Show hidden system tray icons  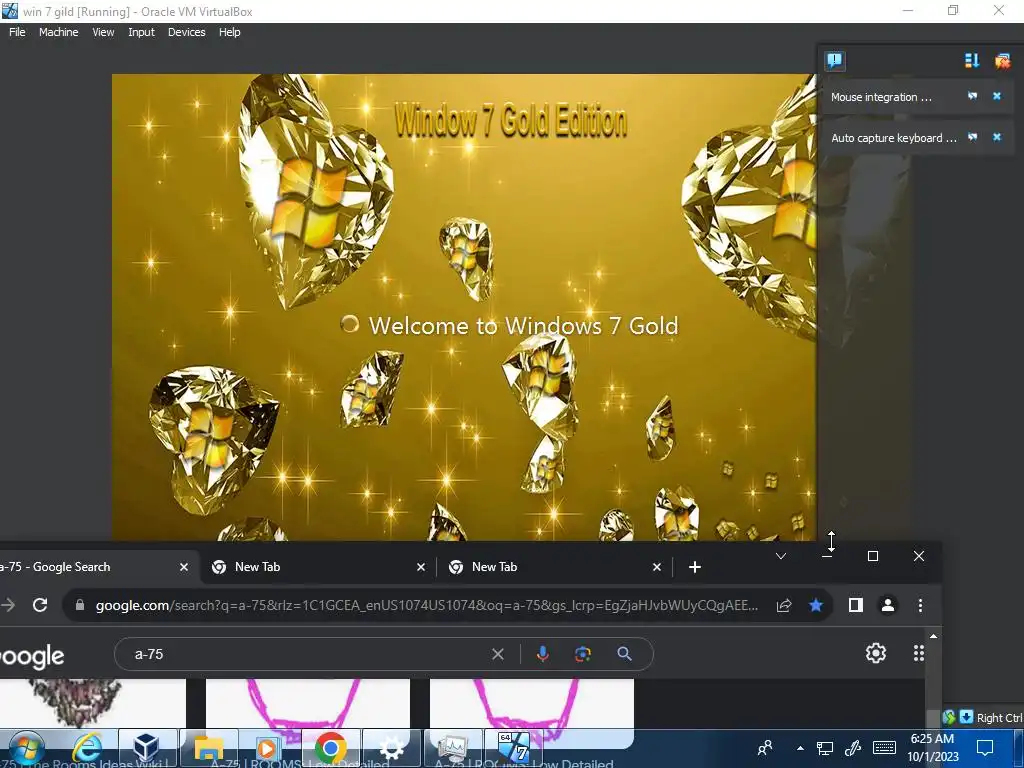(800, 748)
